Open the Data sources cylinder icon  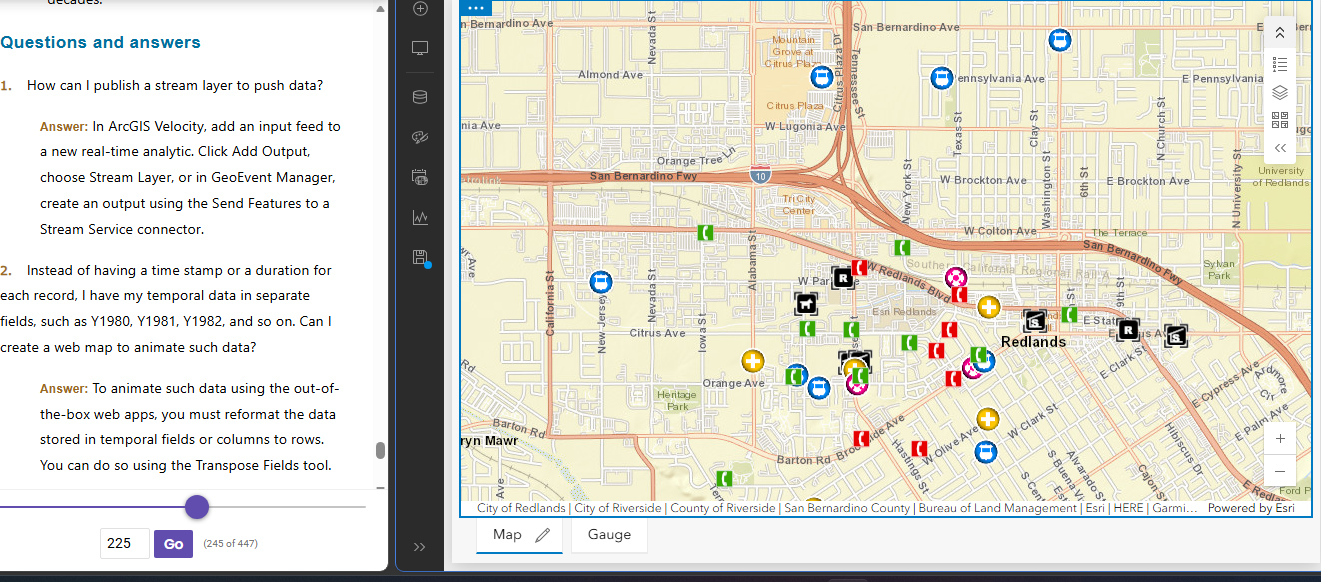tap(420, 97)
